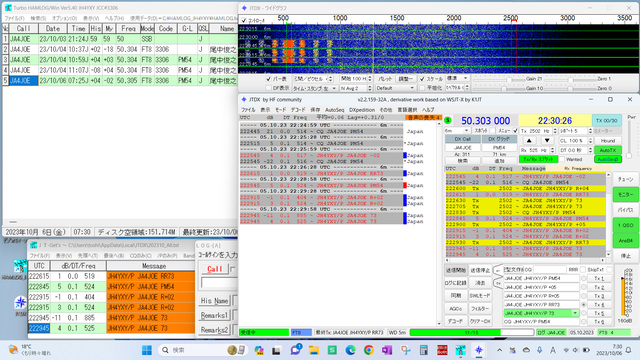Click the モニター monitor button
This screenshot has height=360, width=640.
coord(625,195)
